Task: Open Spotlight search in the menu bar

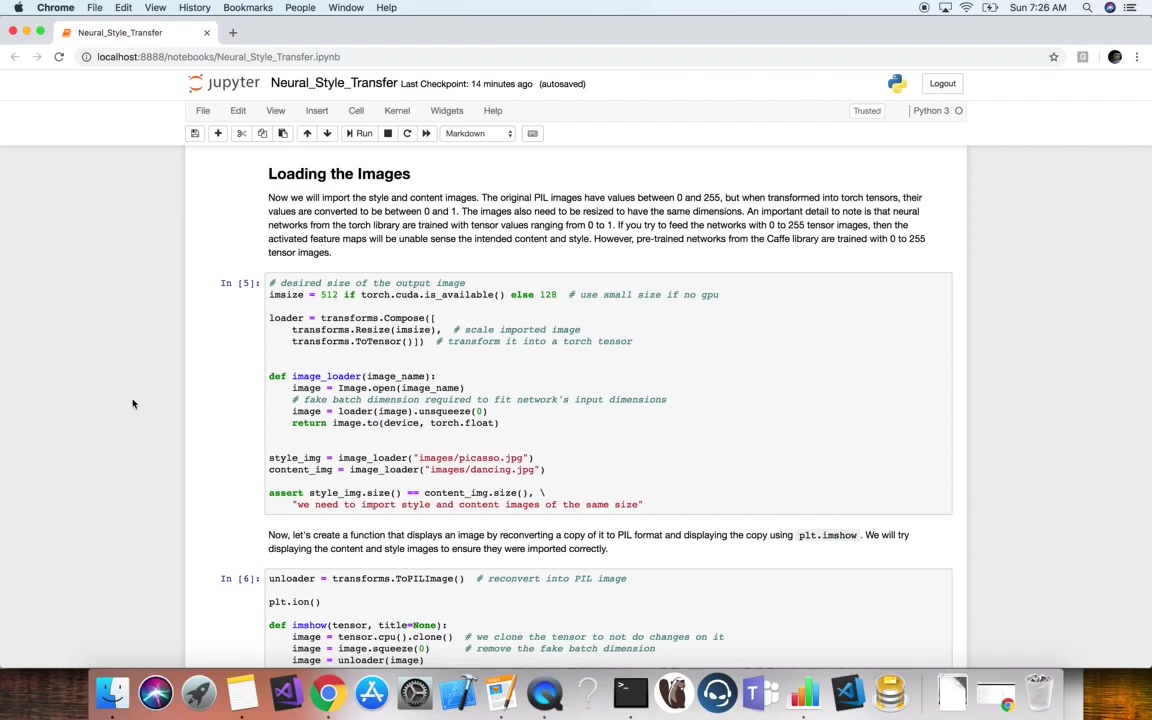Action: point(1087,7)
